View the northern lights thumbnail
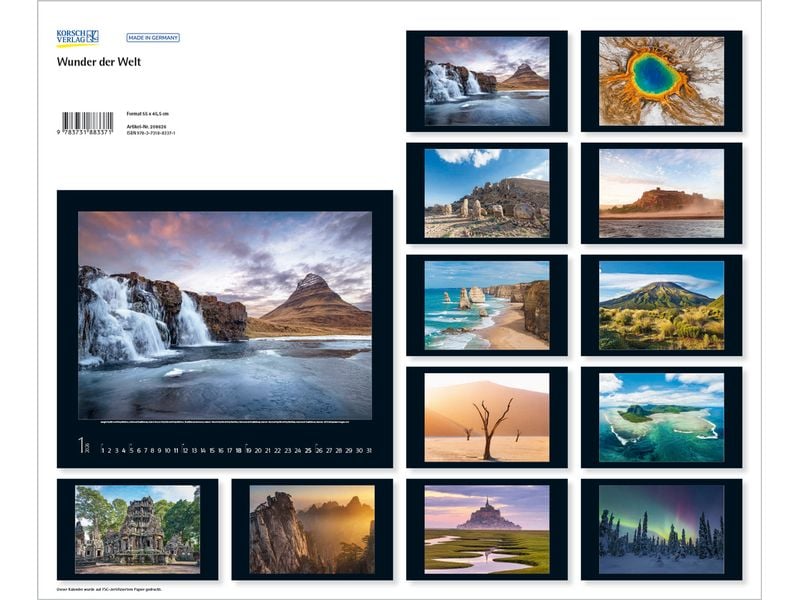The image size is (800, 600). pos(661,529)
